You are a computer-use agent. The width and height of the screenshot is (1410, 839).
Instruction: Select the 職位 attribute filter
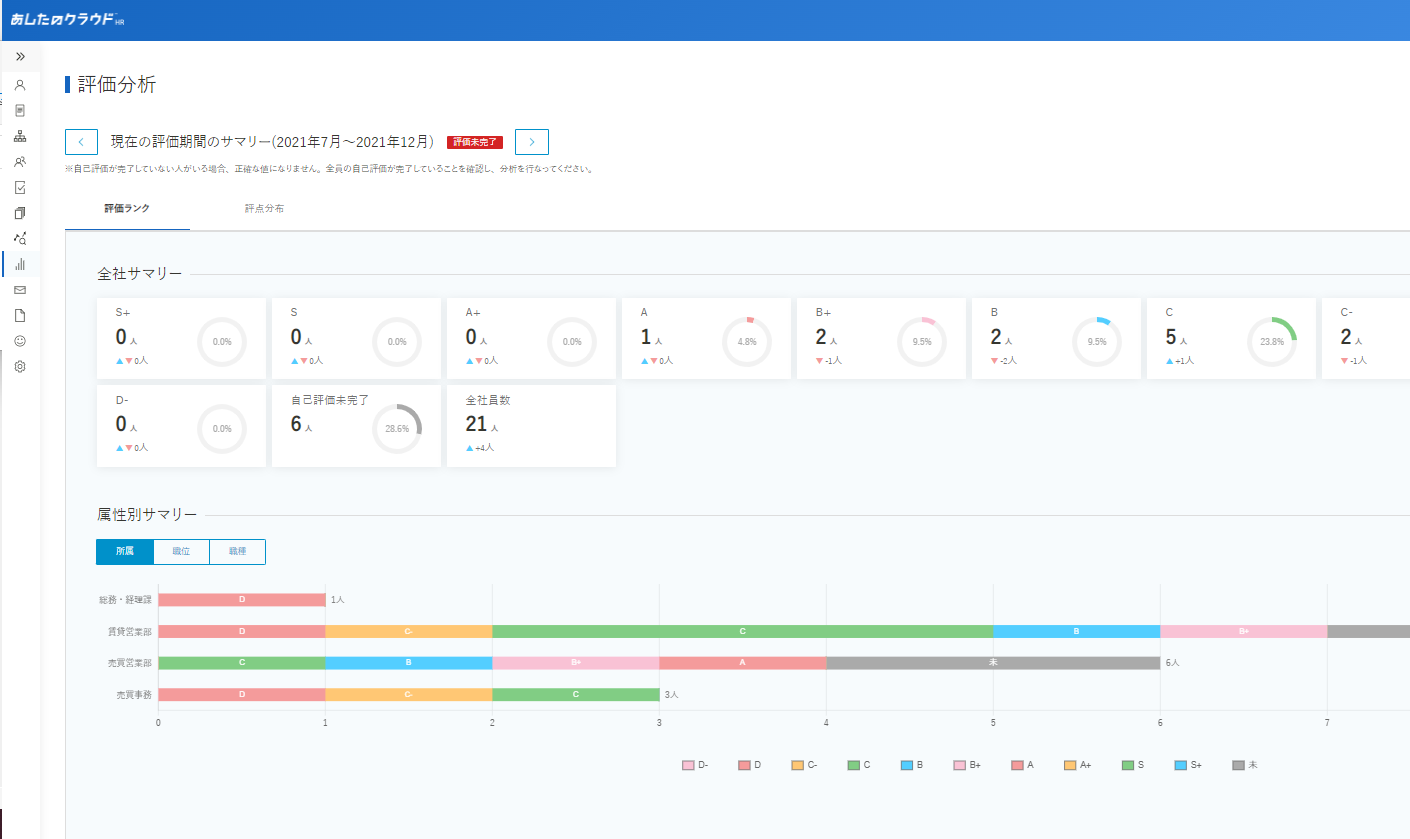[x=182, y=552]
